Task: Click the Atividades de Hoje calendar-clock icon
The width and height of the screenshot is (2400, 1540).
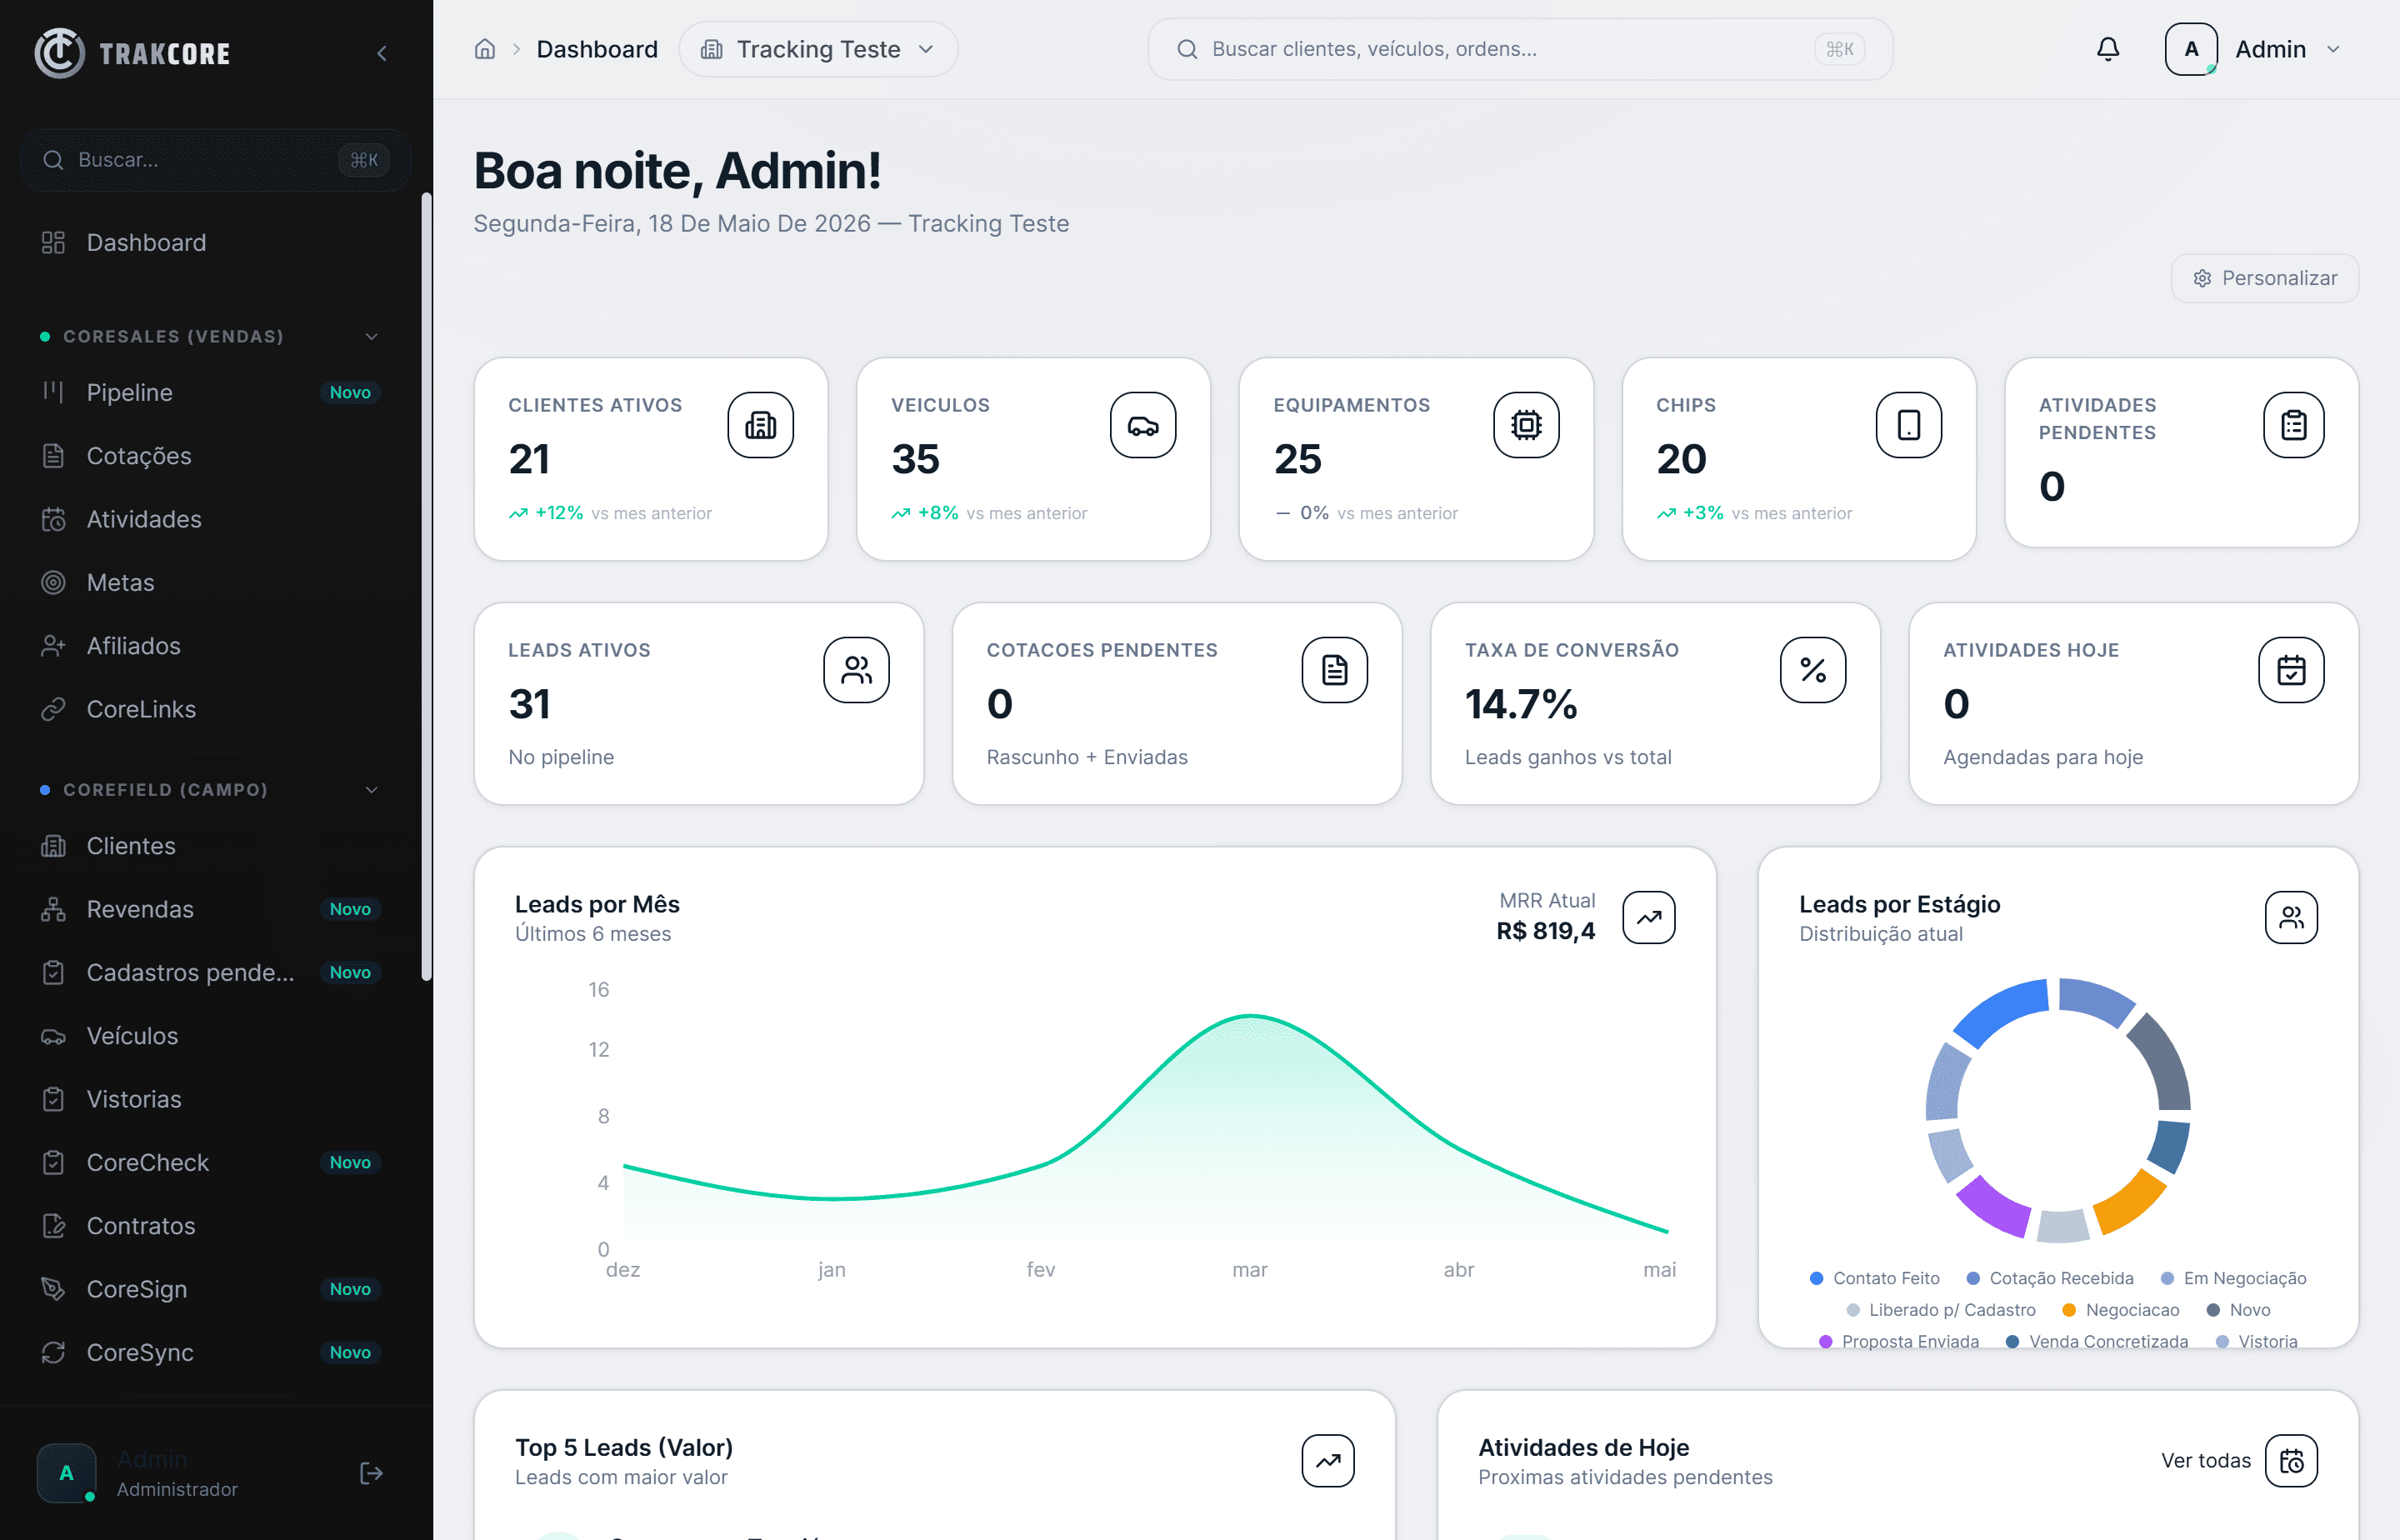Action: pos(2291,1461)
